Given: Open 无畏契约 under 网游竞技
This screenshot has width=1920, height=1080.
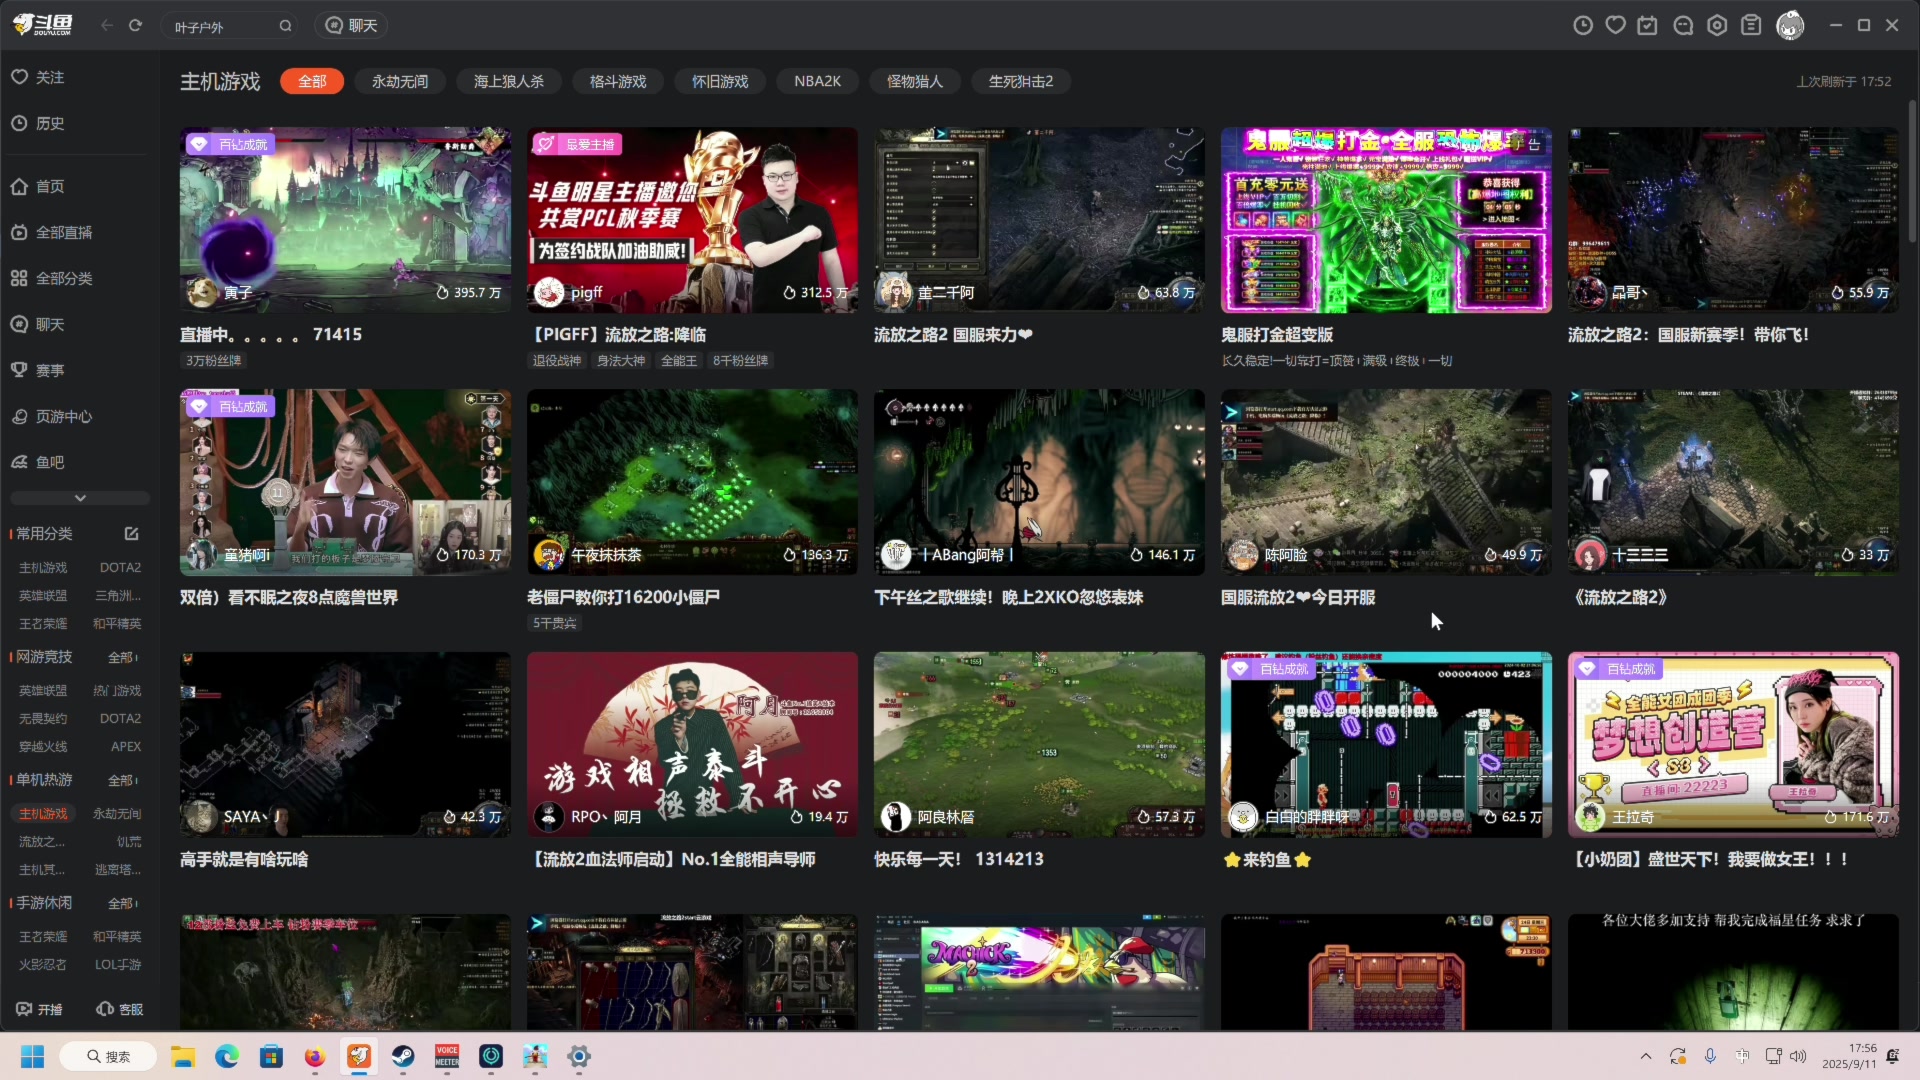Looking at the screenshot, I should (43, 718).
